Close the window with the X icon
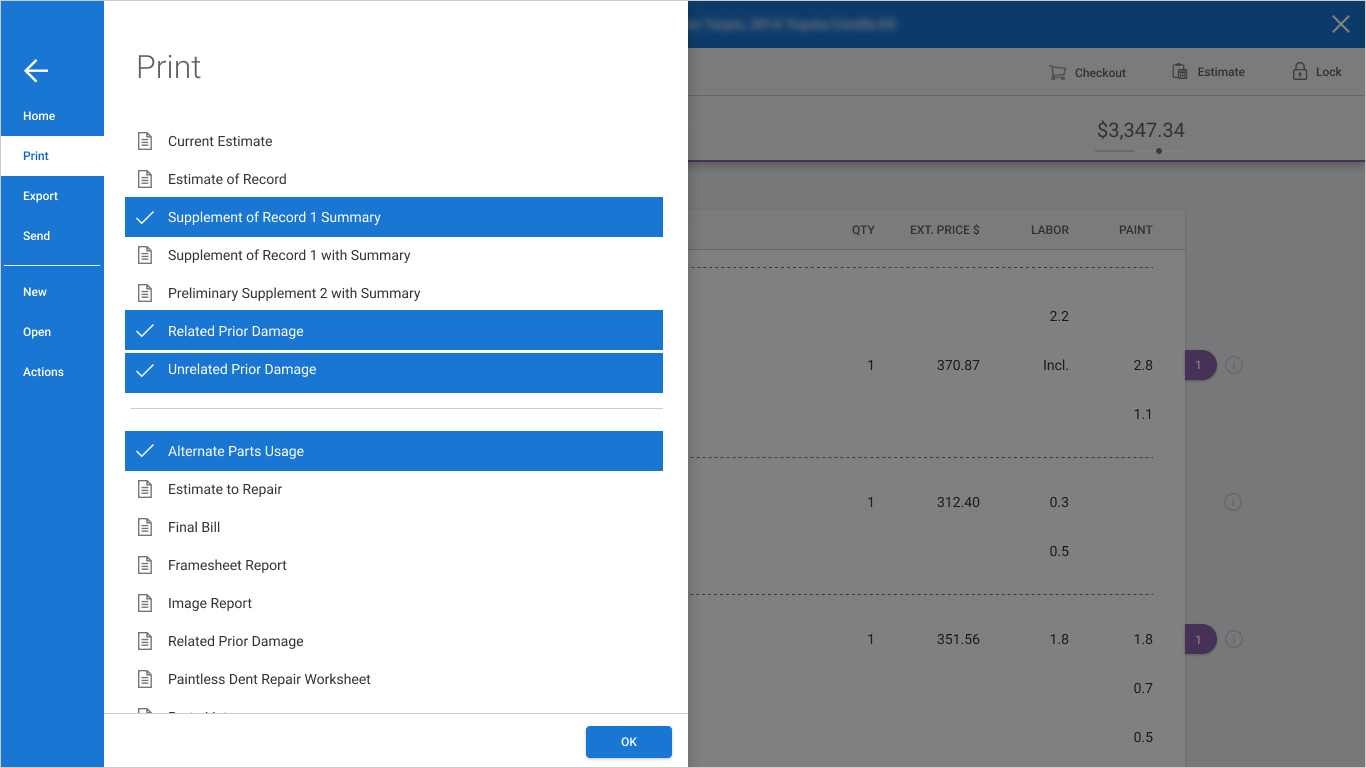Image resolution: width=1366 pixels, height=768 pixels. (x=1341, y=24)
